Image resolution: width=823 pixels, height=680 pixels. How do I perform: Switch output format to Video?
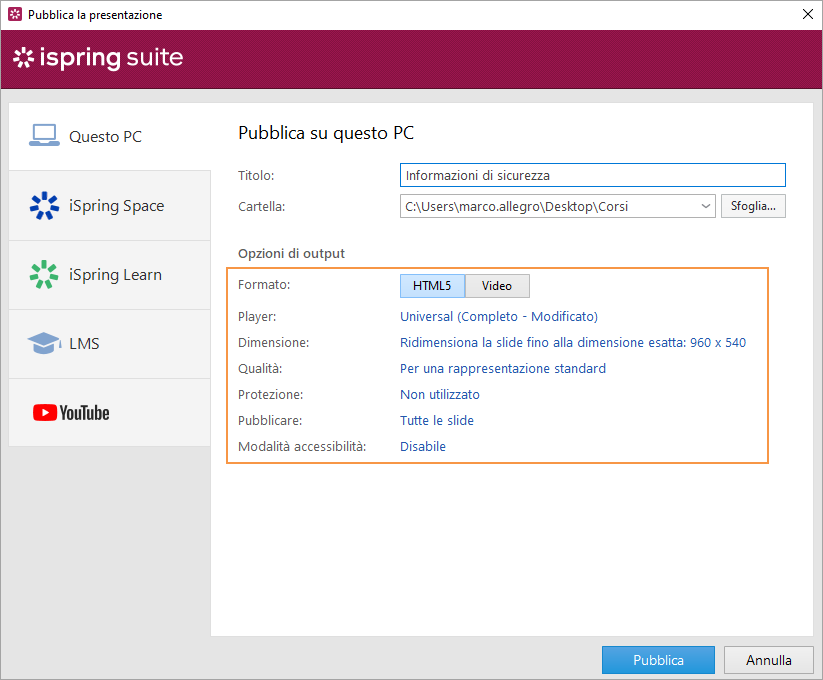pyautogui.click(x=497, y=286)
